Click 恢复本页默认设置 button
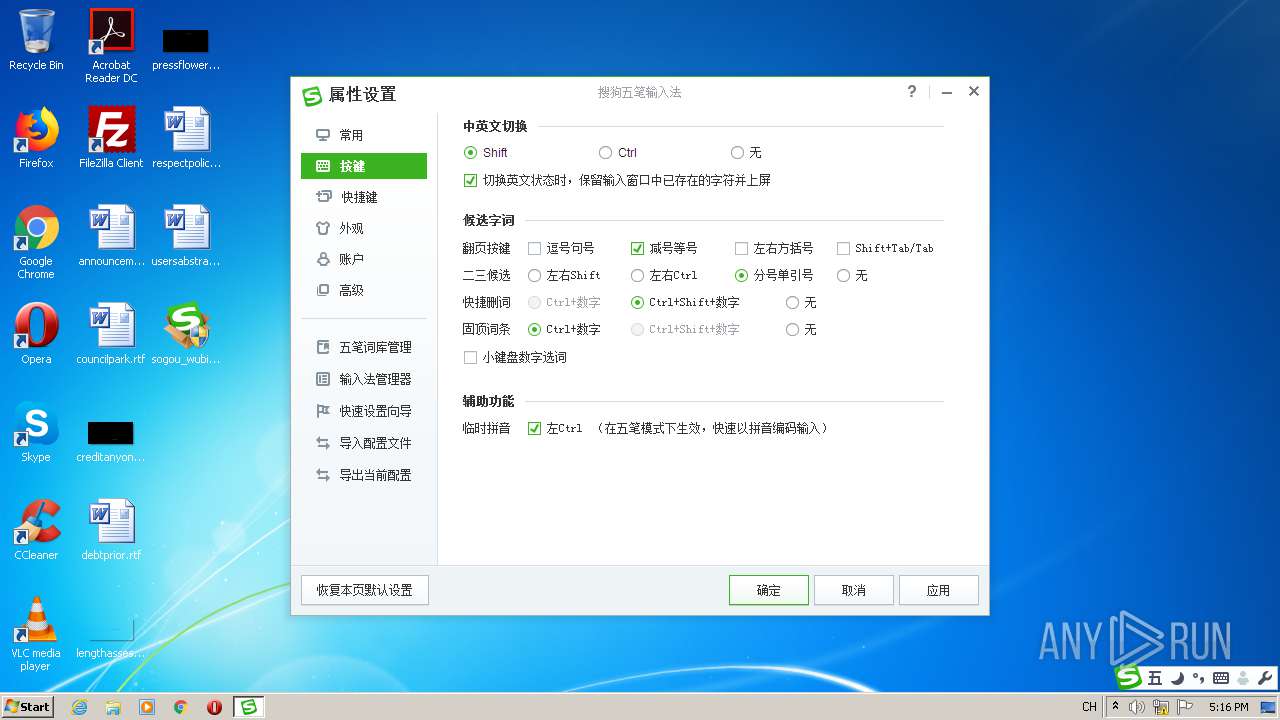Image resolution: width=1280 pixels, height=720 pixels. tap(365, 590)
